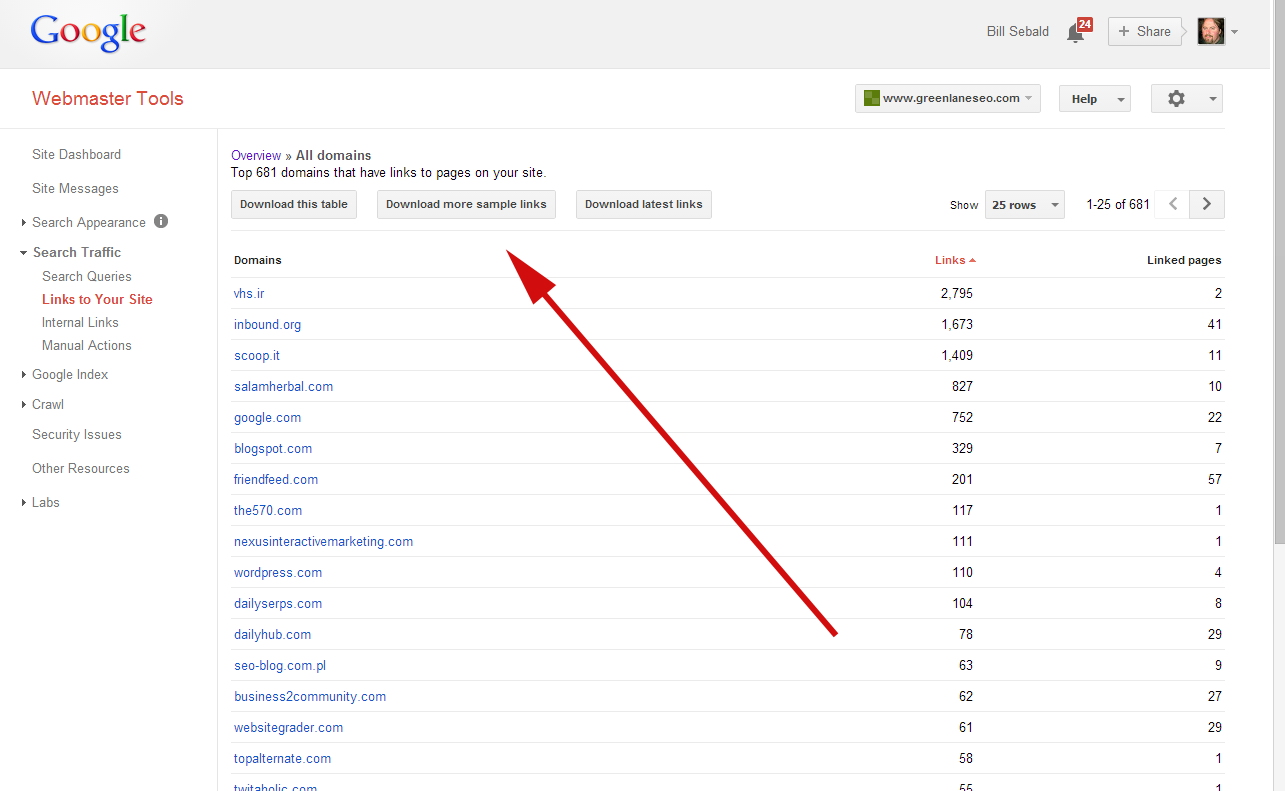
Task: Click the 1,673 links count for inbound.org
Action: (956, 324)
